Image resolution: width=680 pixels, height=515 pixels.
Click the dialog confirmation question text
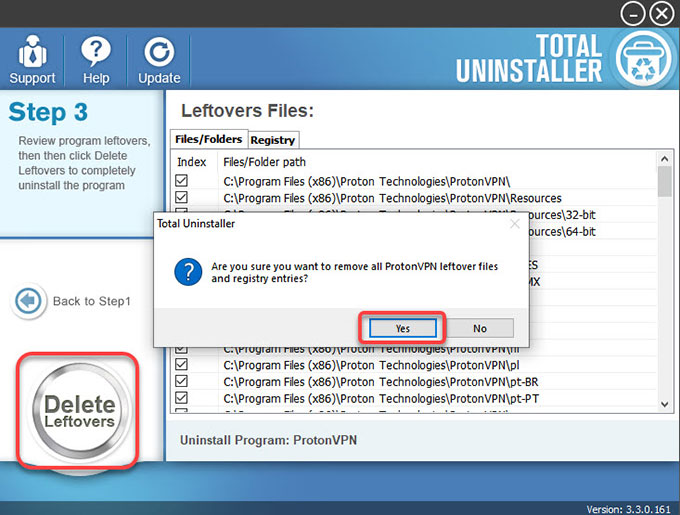click(x=354, y=272)
